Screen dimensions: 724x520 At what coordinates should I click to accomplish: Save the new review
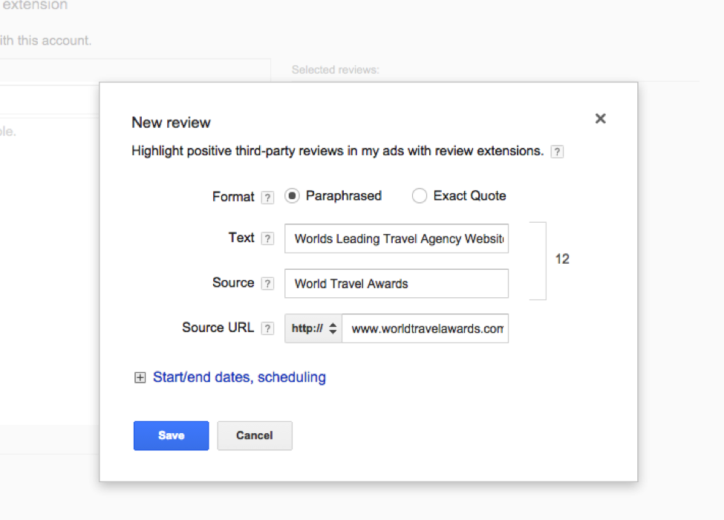coord(171,435)
